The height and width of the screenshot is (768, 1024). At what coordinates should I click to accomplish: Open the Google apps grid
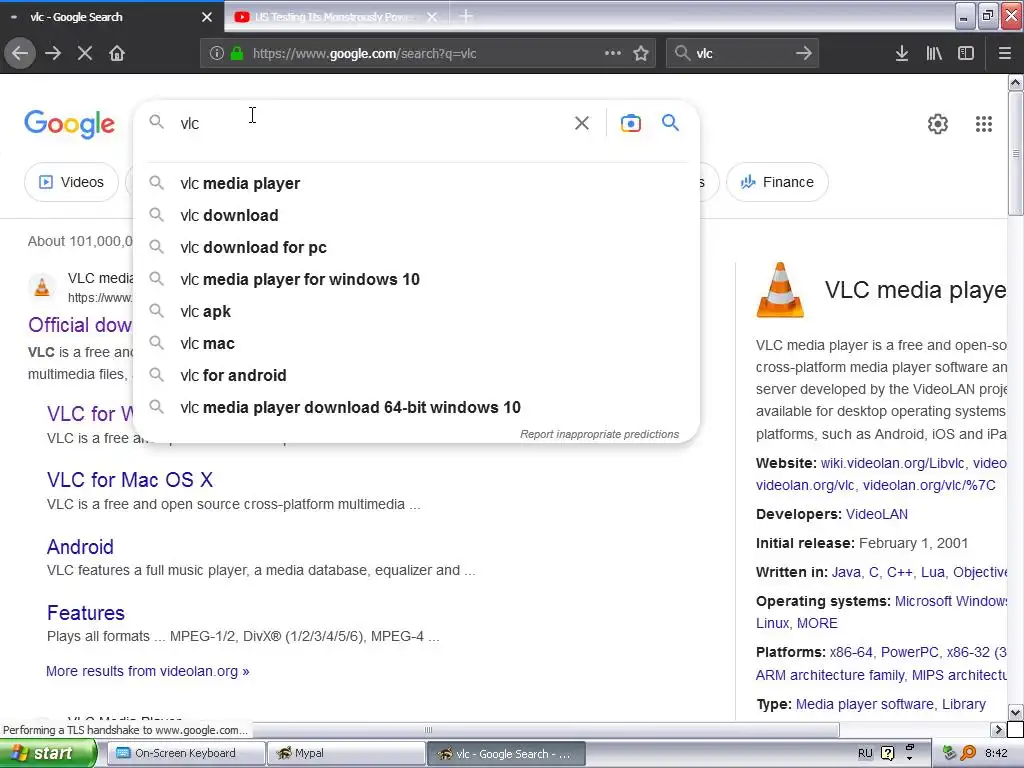(984, 123)
